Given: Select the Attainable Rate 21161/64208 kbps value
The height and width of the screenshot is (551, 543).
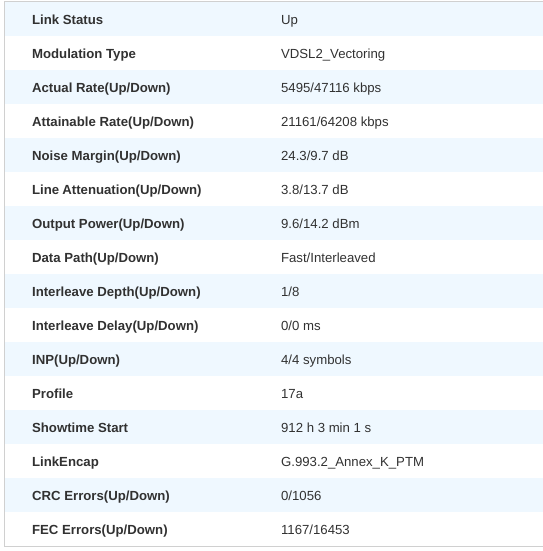Looking at the screenshot, I should click(335, 122).
